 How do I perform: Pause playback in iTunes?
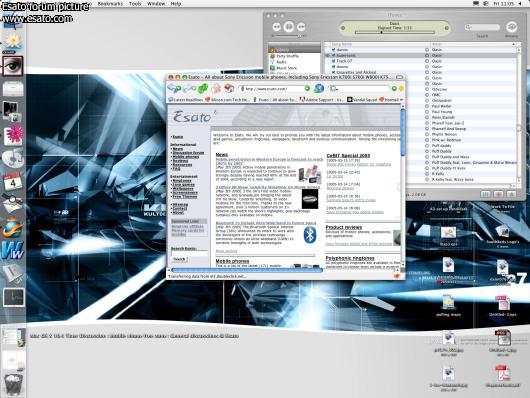click(x=289, y=26)
